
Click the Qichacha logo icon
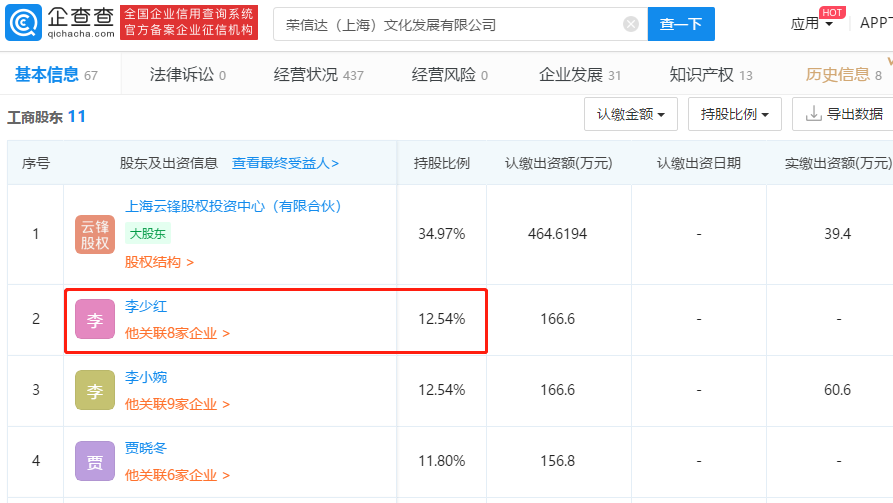(x=23, y=23)
